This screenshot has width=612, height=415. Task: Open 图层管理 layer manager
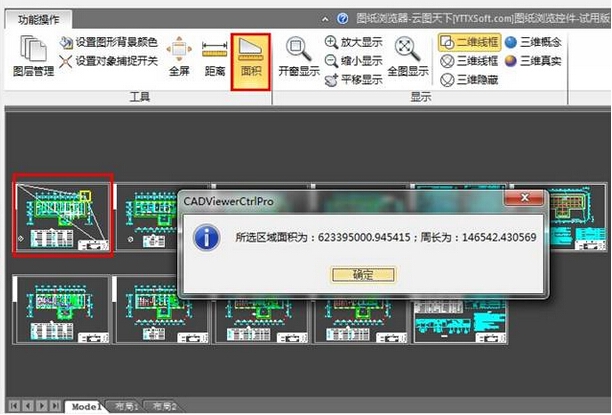click(33, 58)
